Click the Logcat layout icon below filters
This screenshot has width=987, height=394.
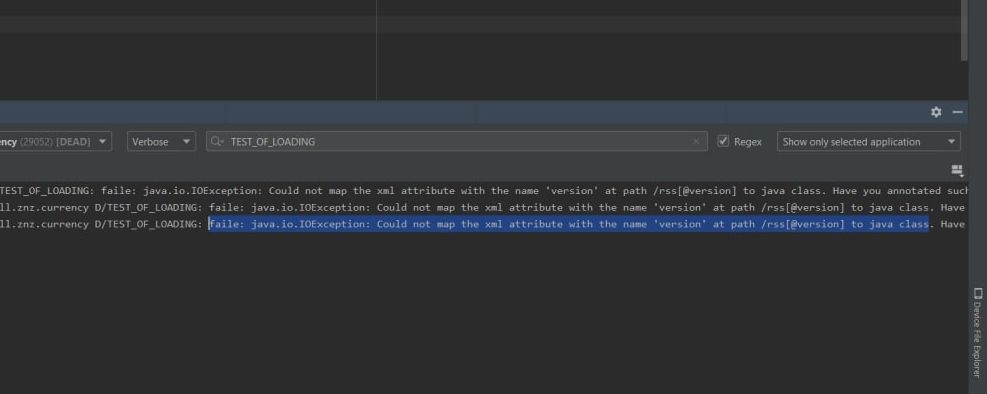[x=957, y=170]
